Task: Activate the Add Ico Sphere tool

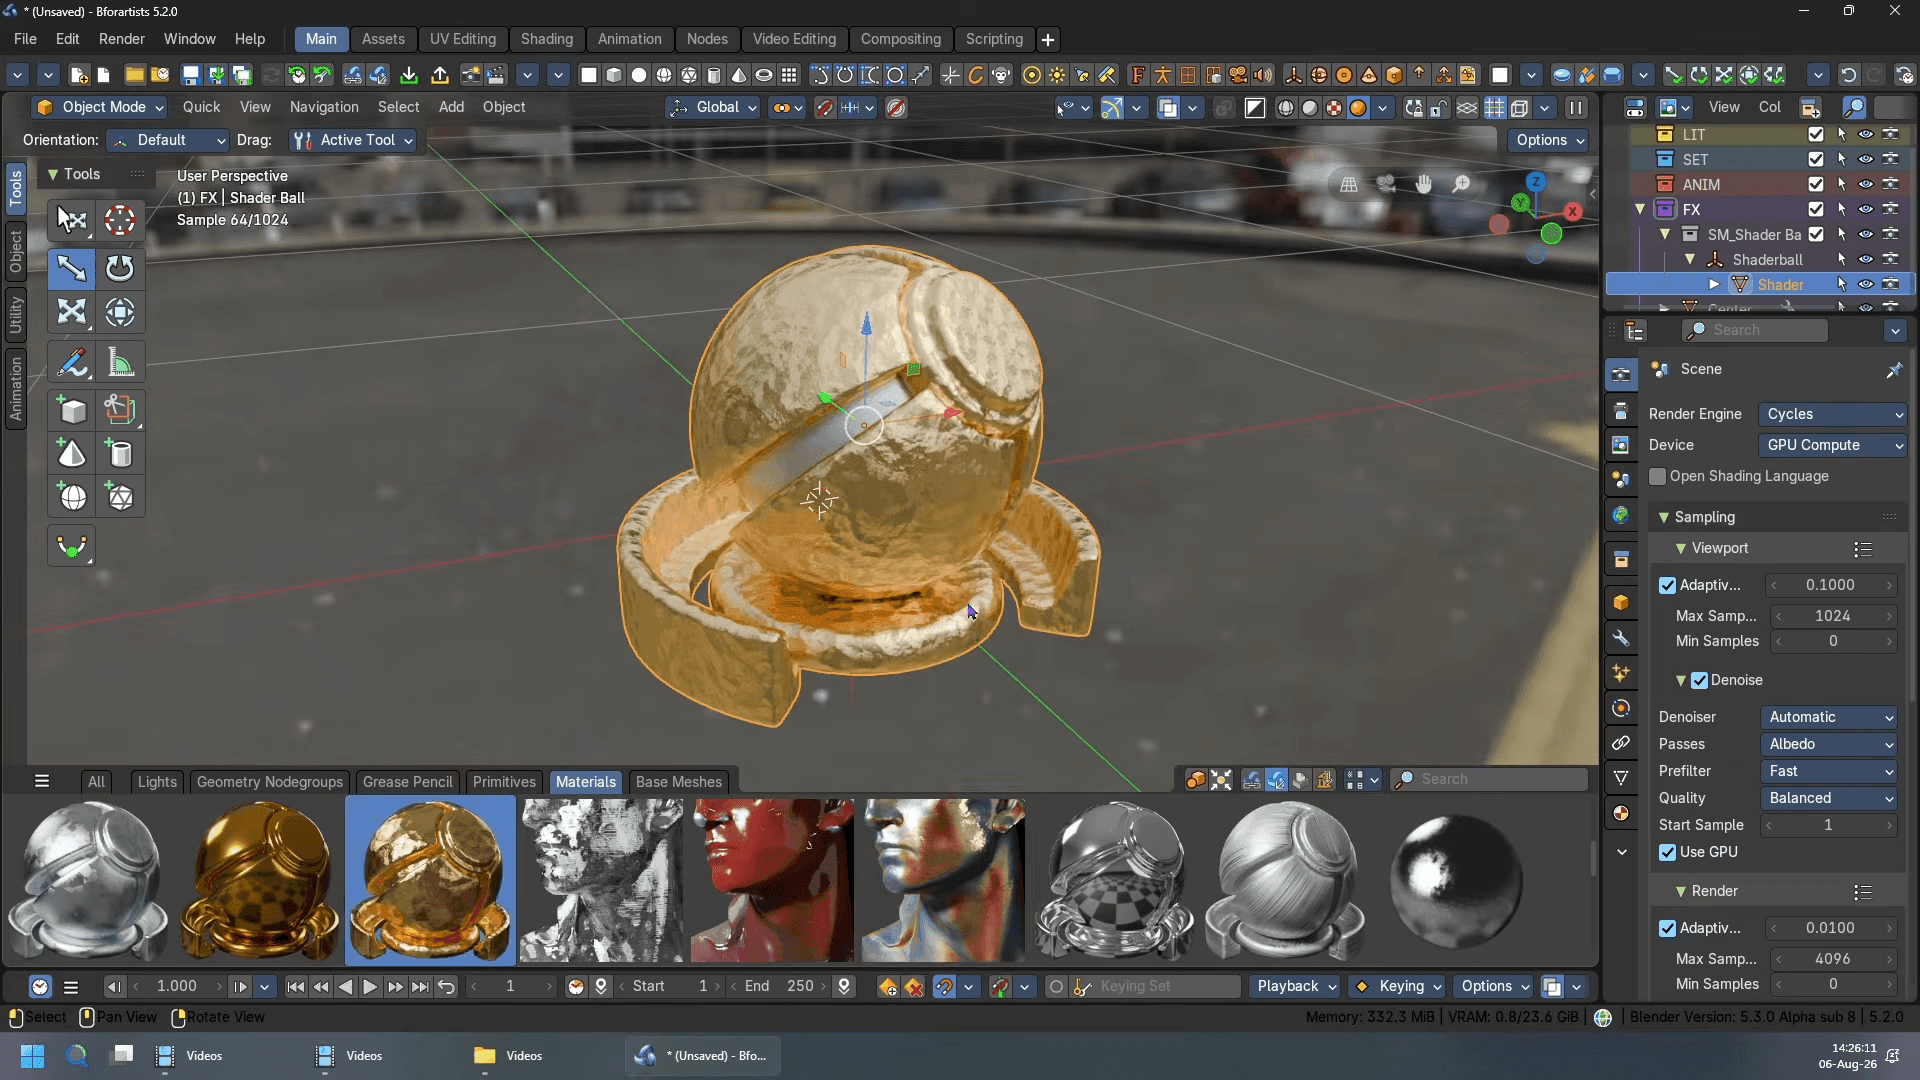Action: pyautogui.click(x=120, y=497)
